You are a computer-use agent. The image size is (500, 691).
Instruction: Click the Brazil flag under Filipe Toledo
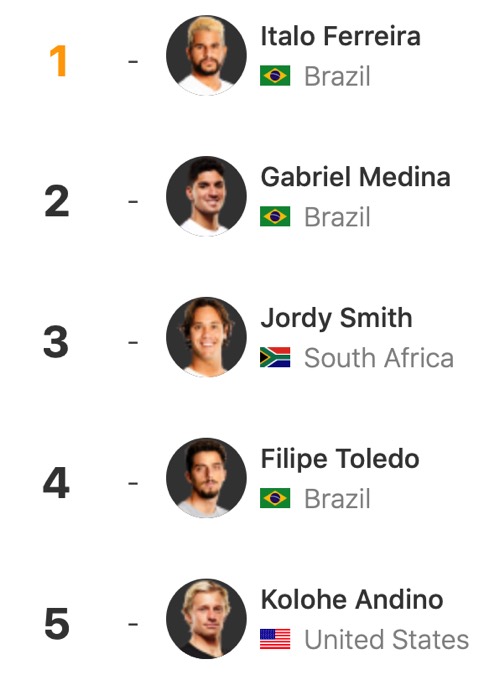[275, 498]
